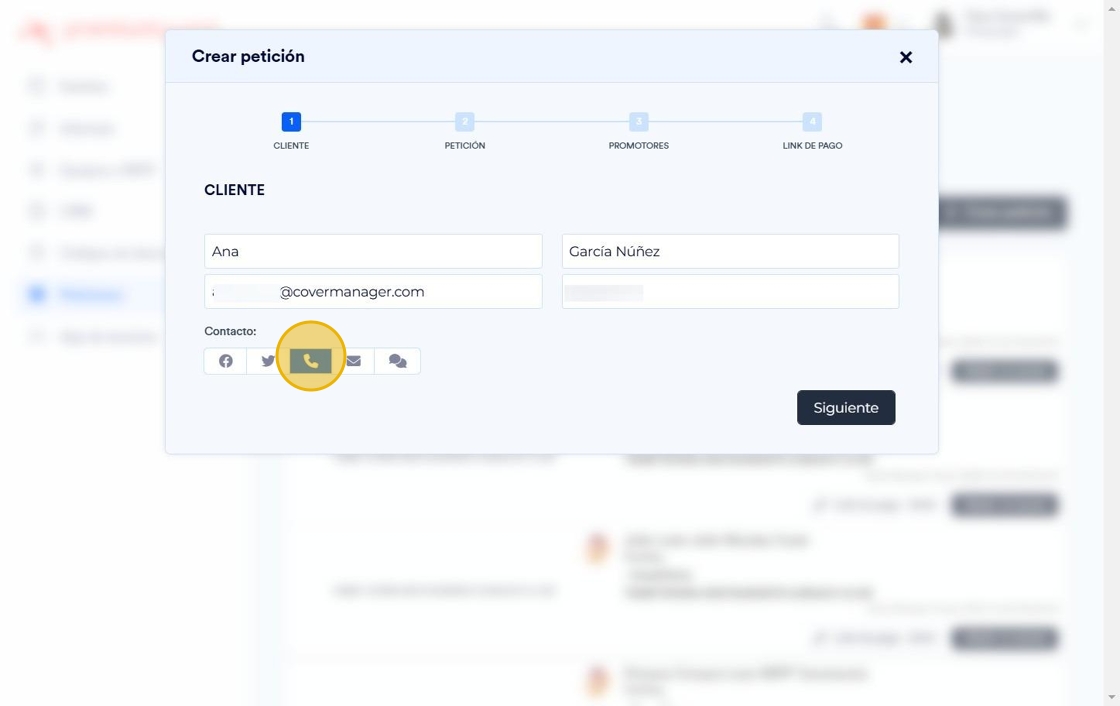This screenshot has height=706, width=1120.
Task: Jump to step 2 Petición
Action: pyautogui.click(x=465, y=122)
